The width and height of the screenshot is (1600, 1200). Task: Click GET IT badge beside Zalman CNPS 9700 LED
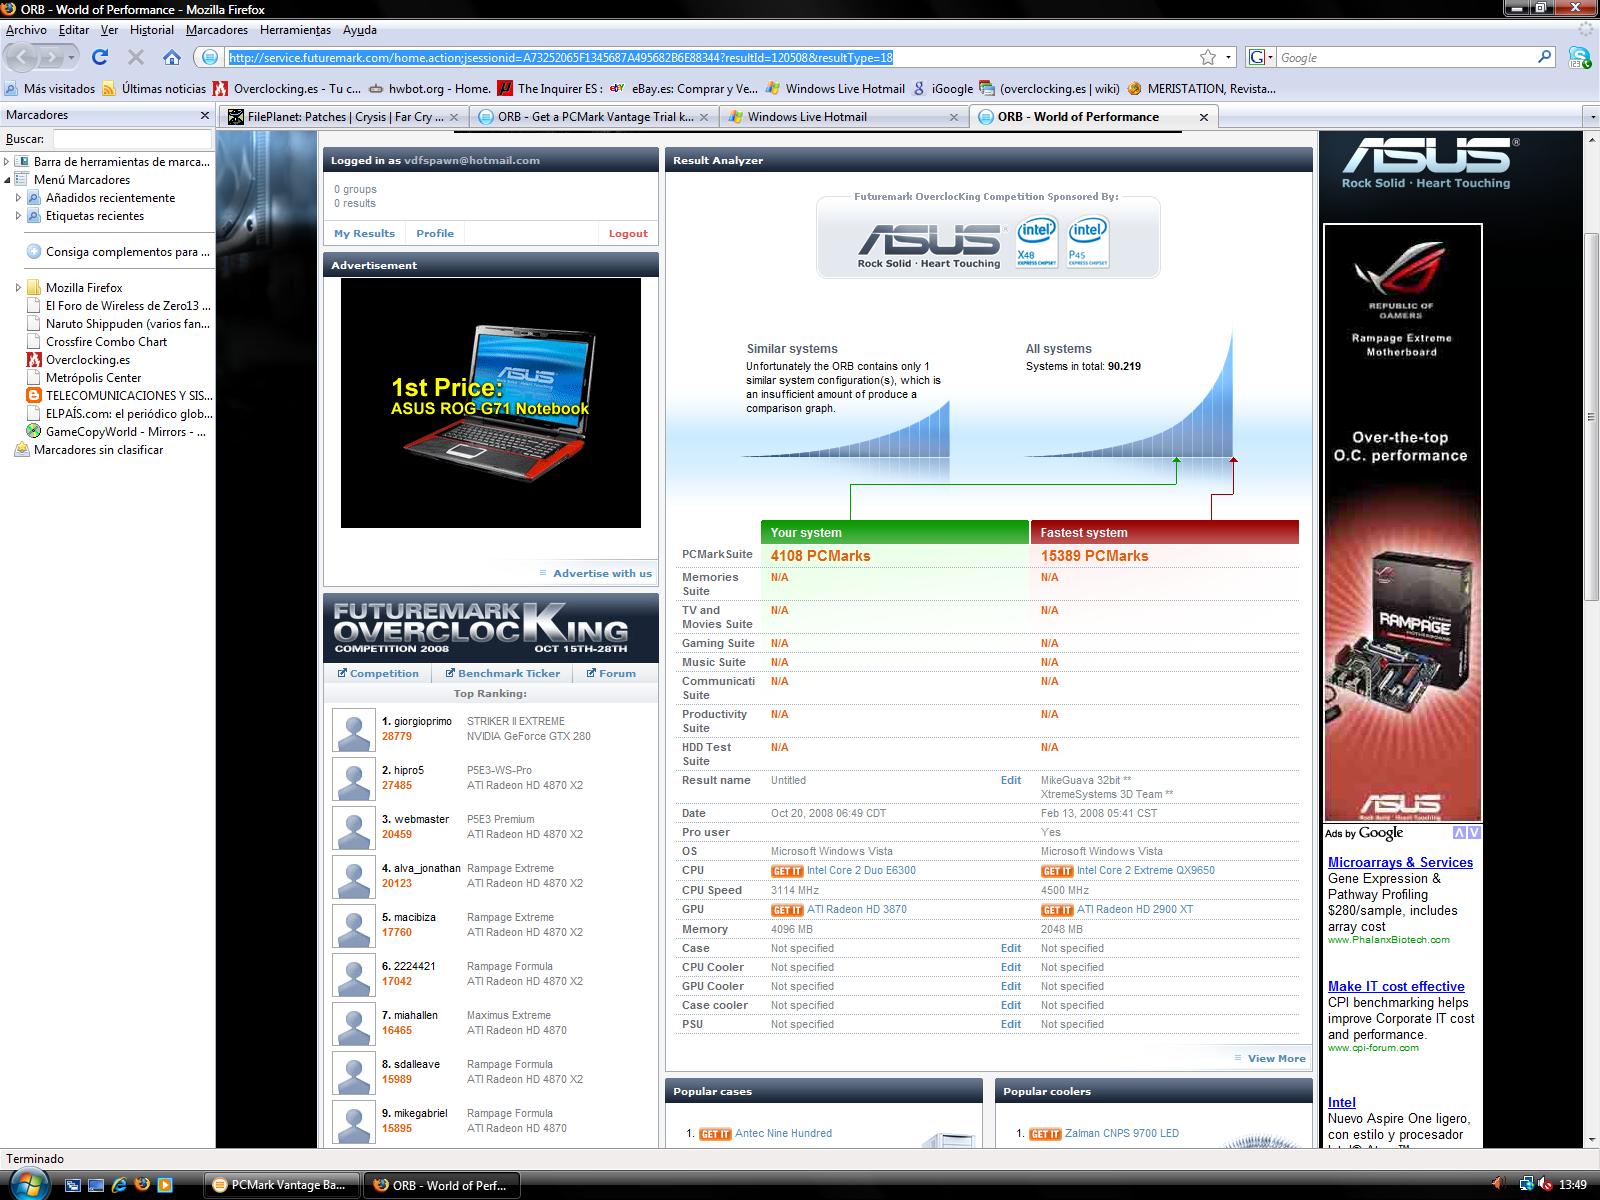click(x=1045, y=1134)
